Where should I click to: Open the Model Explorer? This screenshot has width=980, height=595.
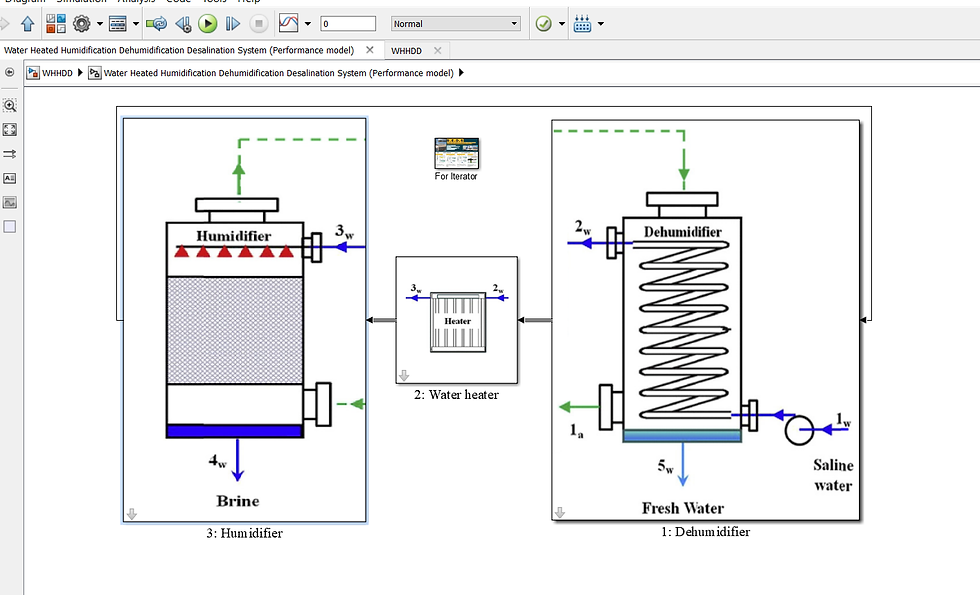pyautogui.click(x=118, y=24)
